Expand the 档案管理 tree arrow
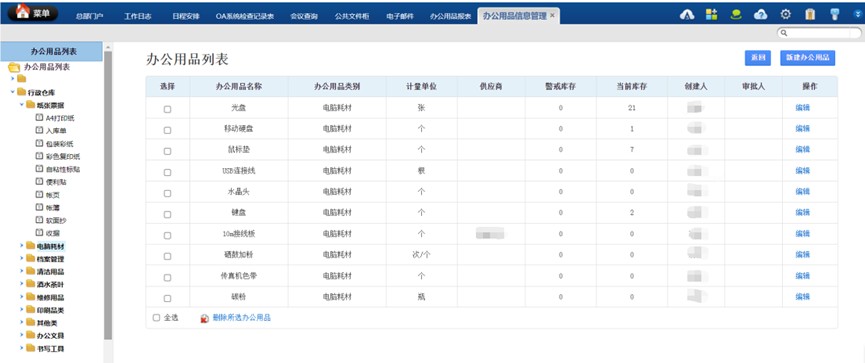Image resolution: width=865 pixels, height=363 pixels. coord(22,258)
